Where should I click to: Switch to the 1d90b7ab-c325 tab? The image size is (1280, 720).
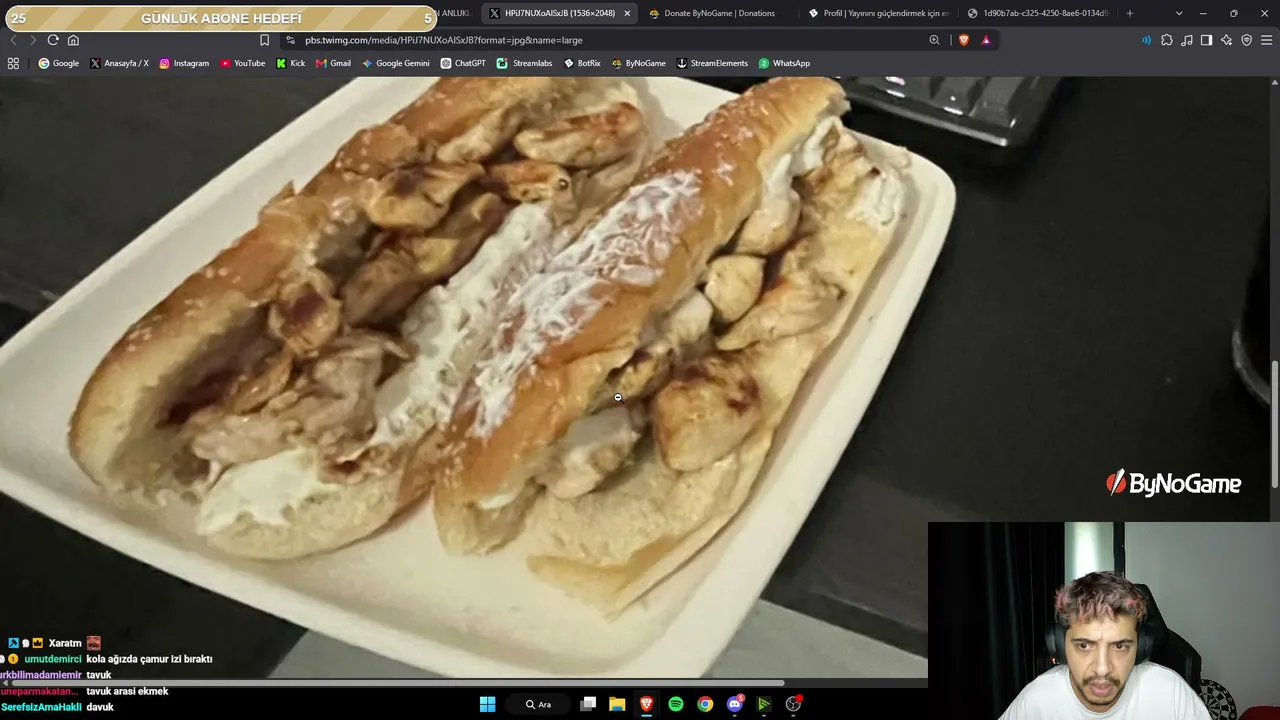1038,13
